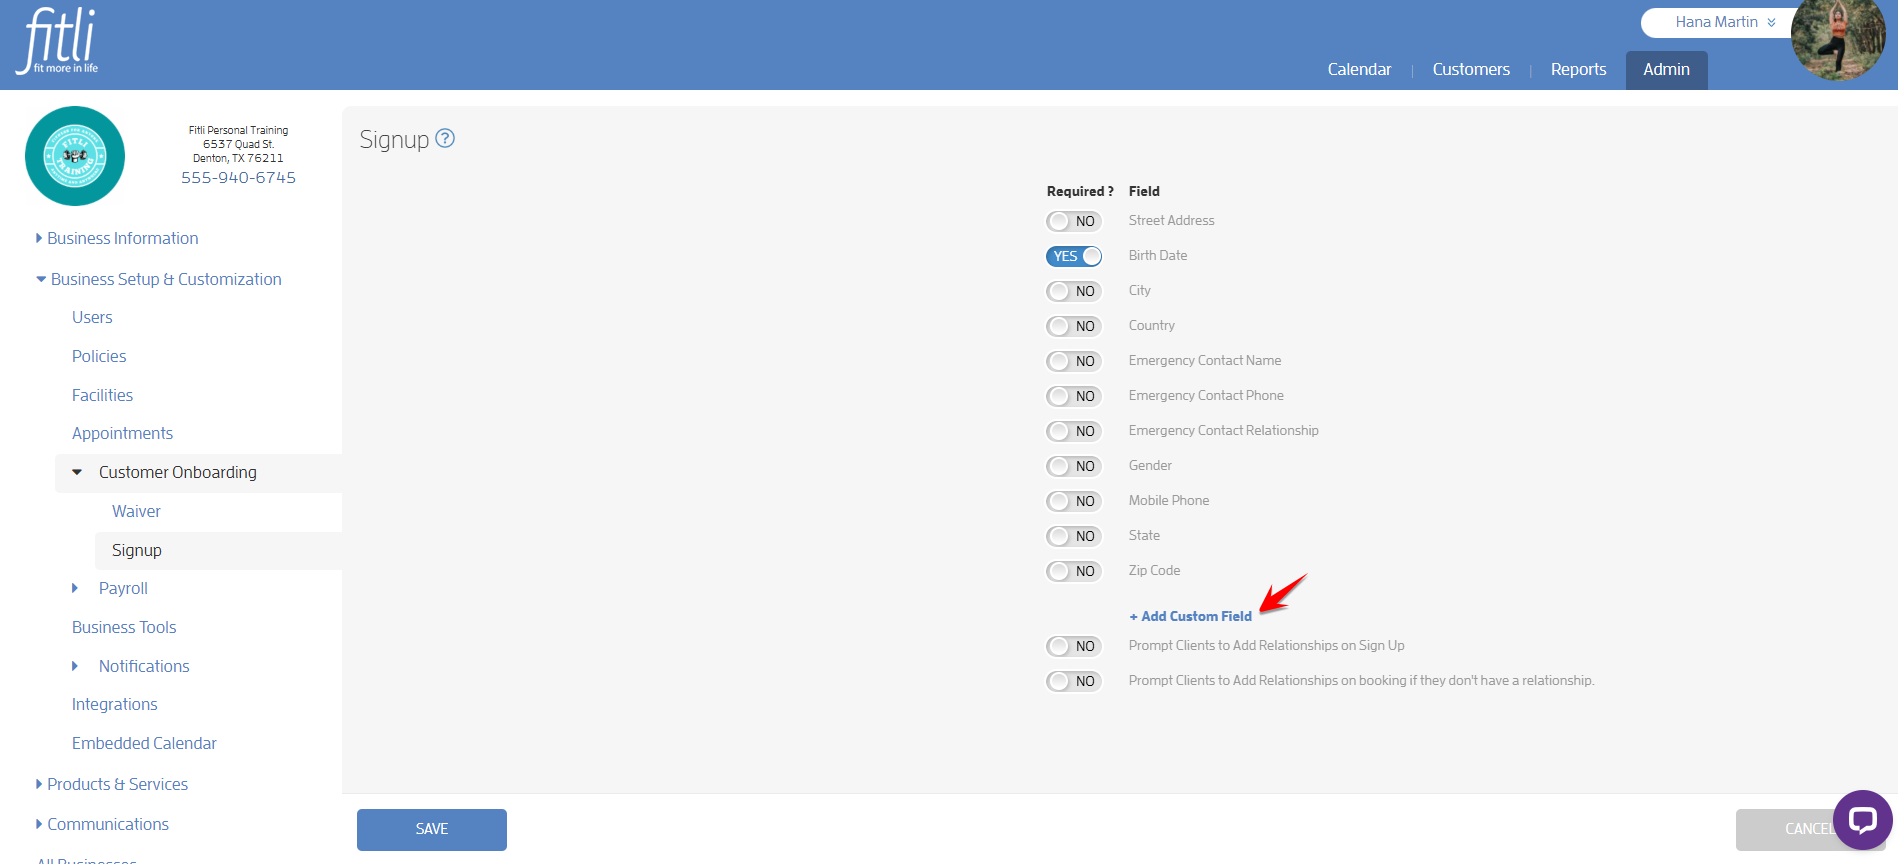Enable Mobile Phone required switch

(x=1074, y=501)
